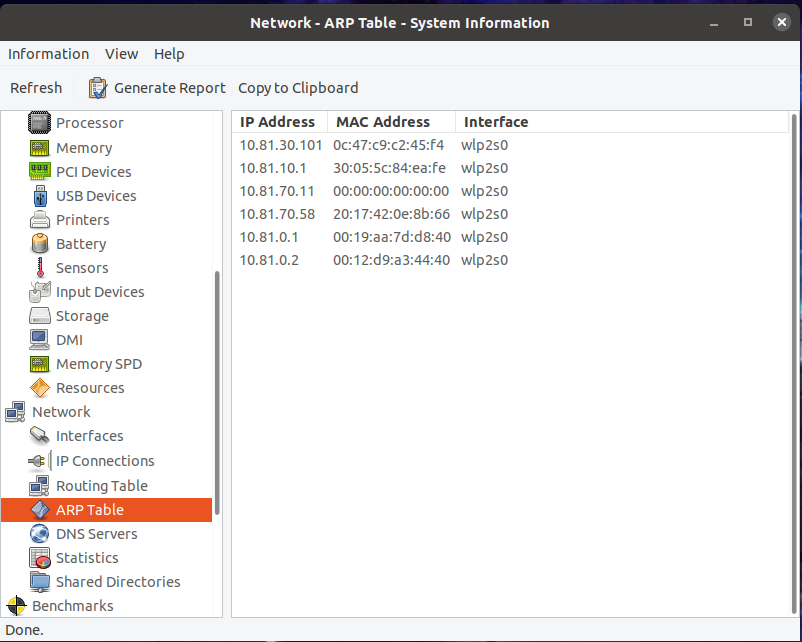Open Sensors via thermometer icon
This screenshot has width=802, height=642.
click(40, 268)
